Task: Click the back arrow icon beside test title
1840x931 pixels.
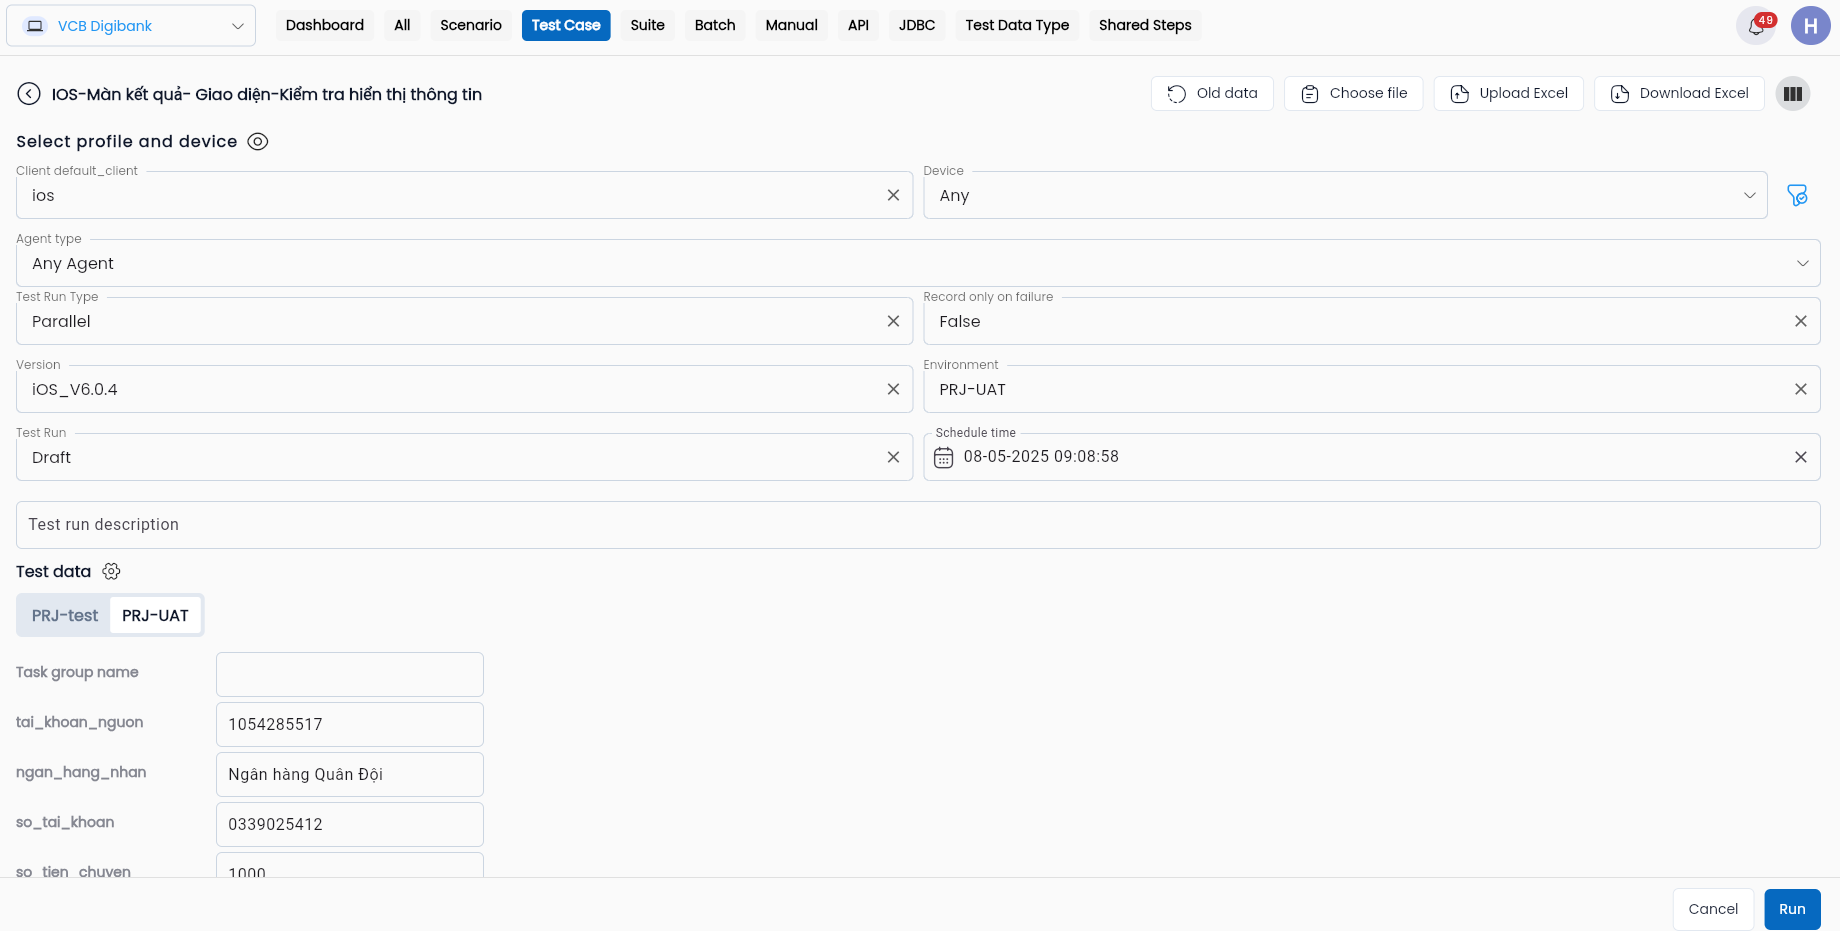Action: coord(29,94)
